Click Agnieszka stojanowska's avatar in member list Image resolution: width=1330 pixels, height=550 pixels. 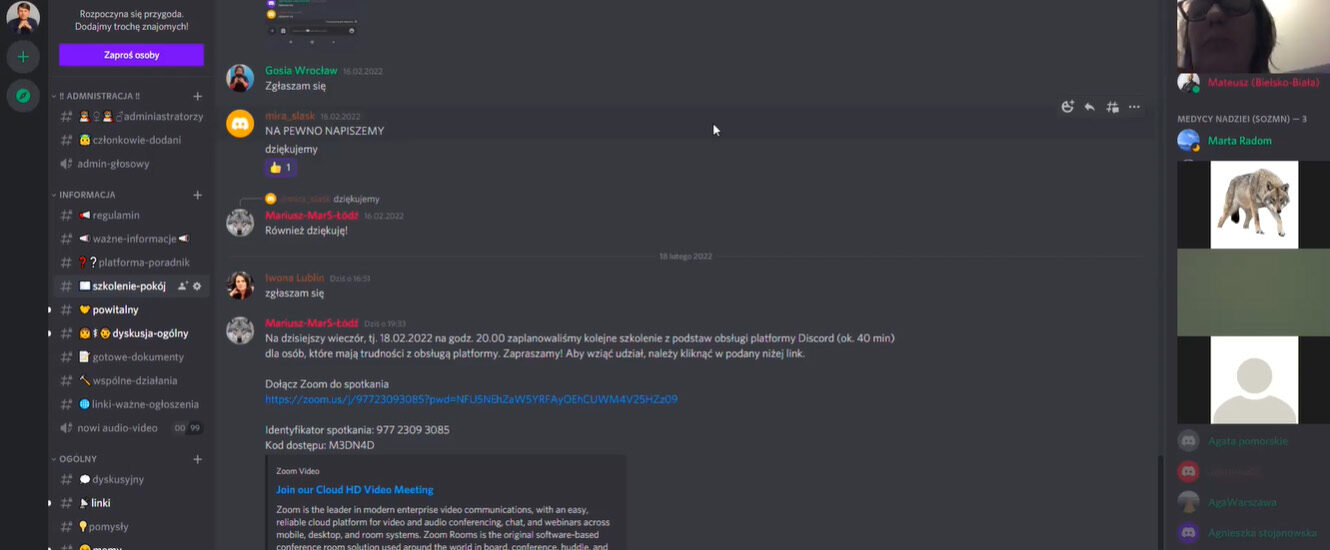tap(1188, 533)
